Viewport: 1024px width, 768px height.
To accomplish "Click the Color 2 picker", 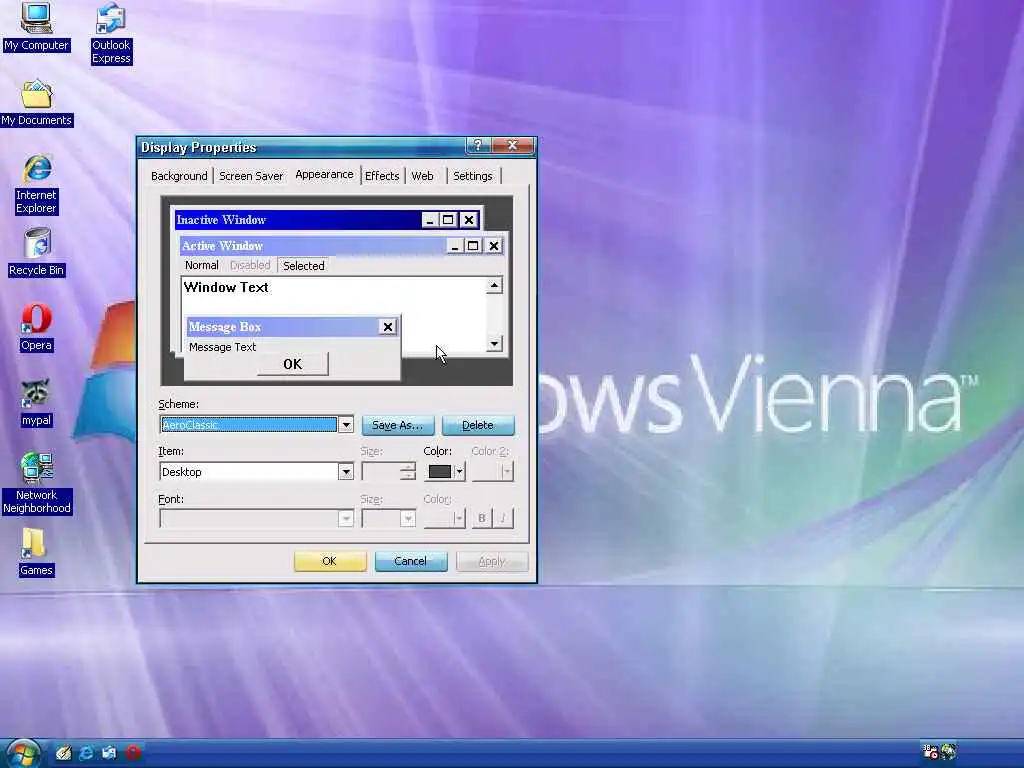I will click(492, 472).
